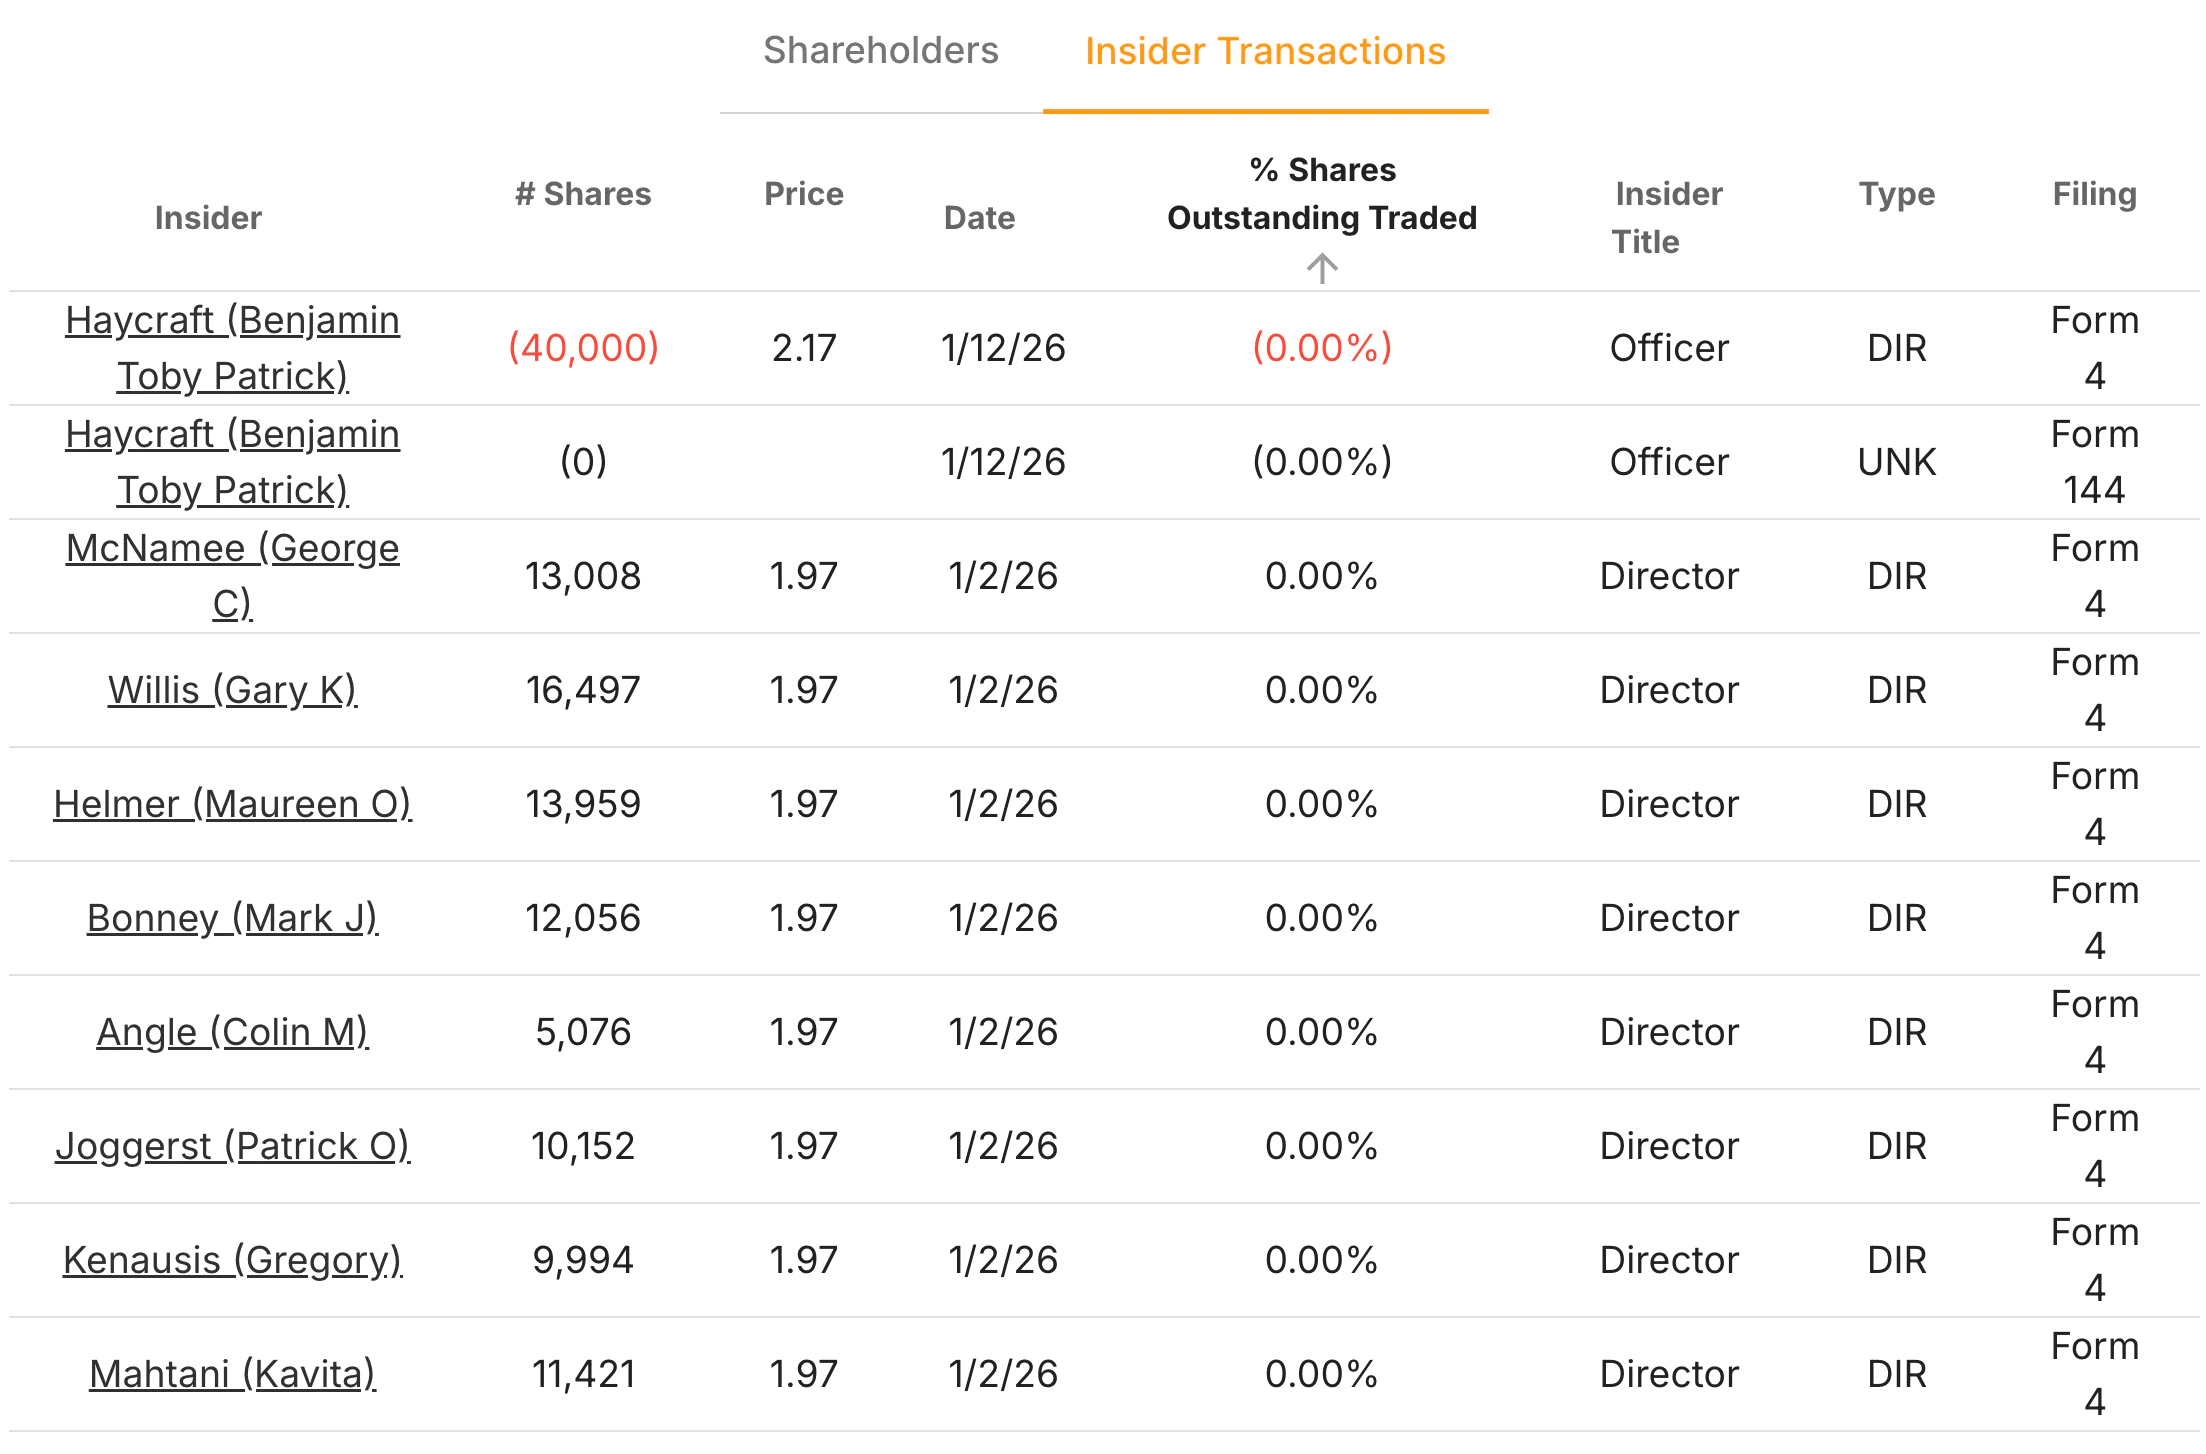Open Haycraft (Benjamin Toby Patrick) insider profile

(232, 348)
